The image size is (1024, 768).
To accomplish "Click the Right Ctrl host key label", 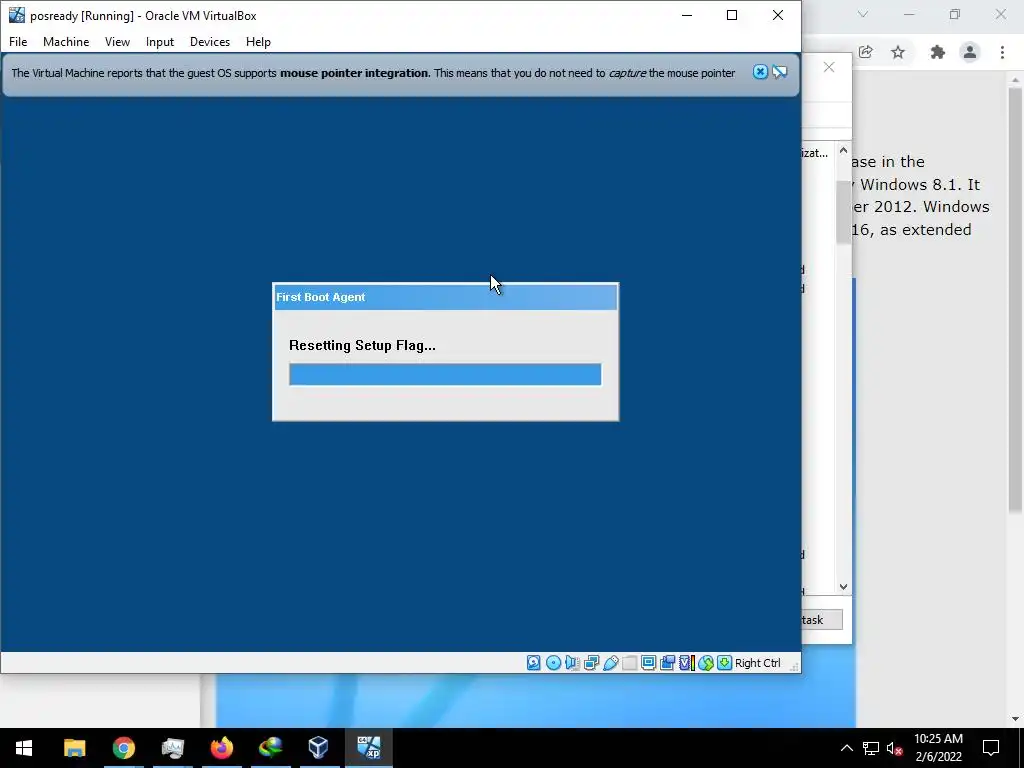I will pos(758,663).
